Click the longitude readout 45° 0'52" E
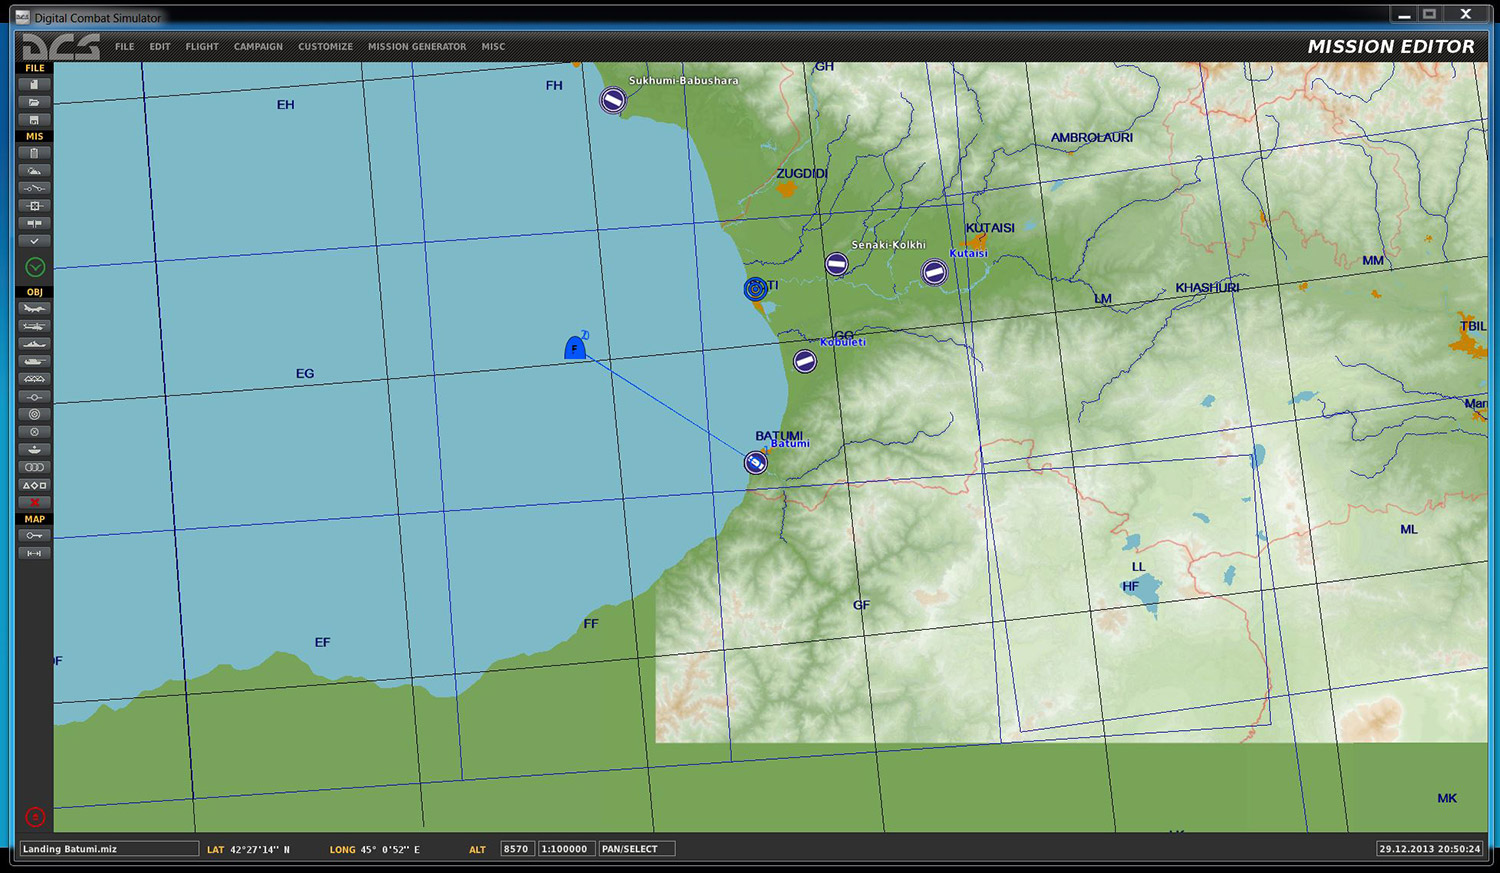The width and height of the screenshot is (1500, 873). tap(390, 850)
